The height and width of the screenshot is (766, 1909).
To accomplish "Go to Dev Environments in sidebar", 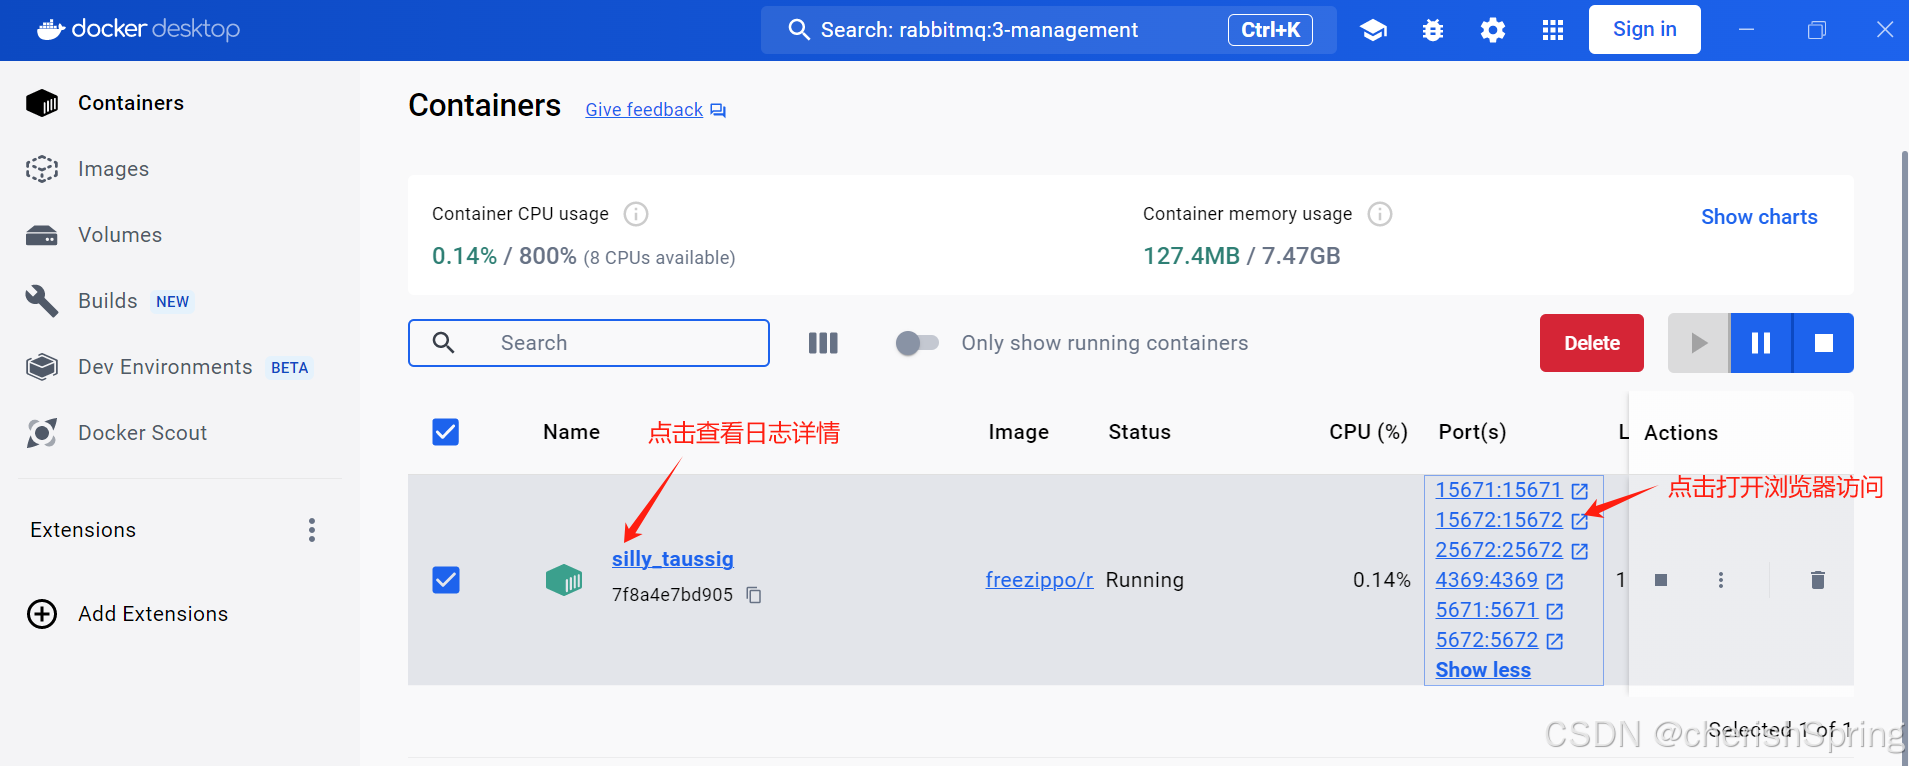I will click(x=165, y=367).
